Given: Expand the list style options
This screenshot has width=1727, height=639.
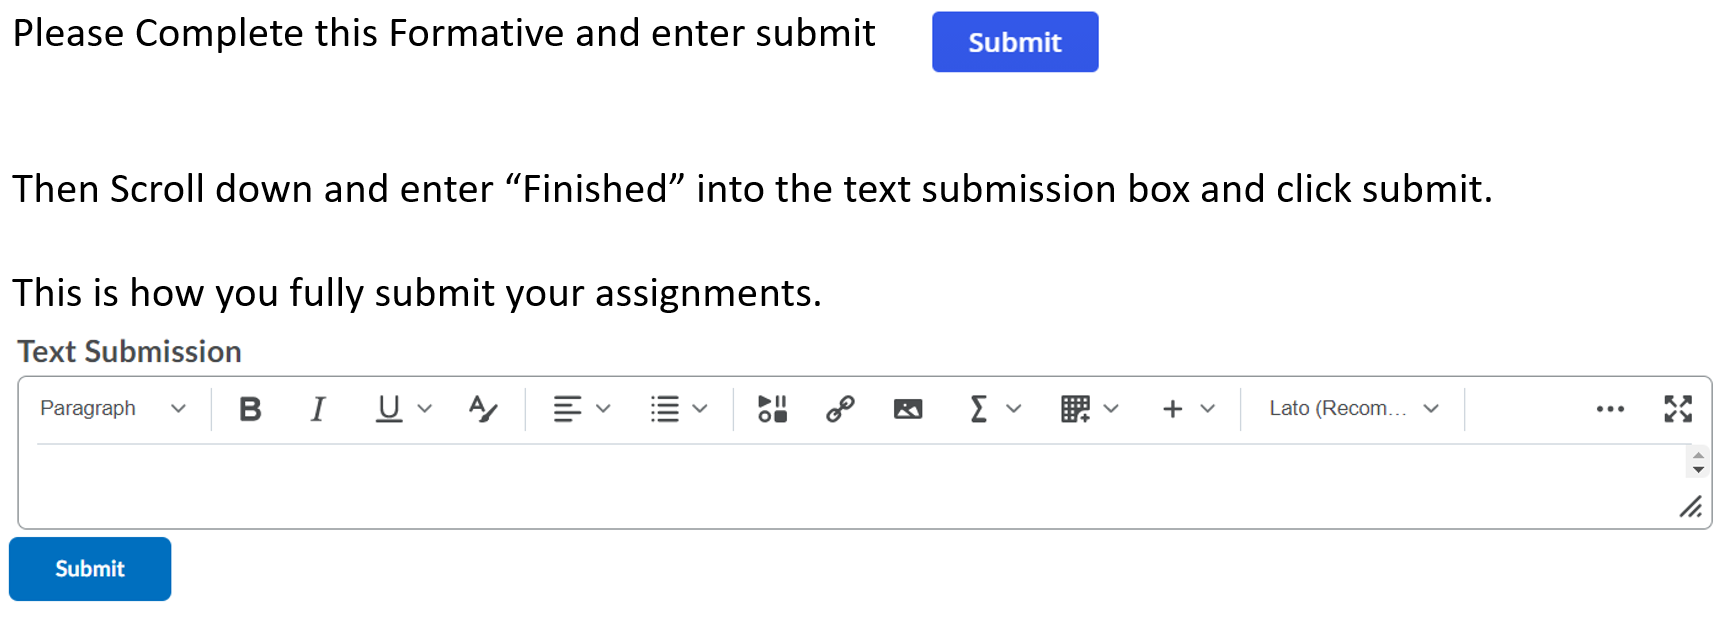Looking at the screenshot, I should 678,409.
